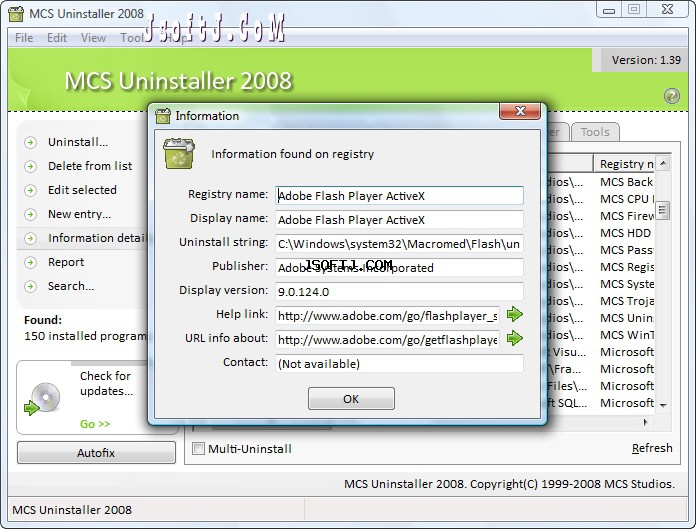Image resolution: width=696 pixels, height=529 pixels.
Task: Select Report option in side panel
Action: pyautogui.click(x=66, y=262)
